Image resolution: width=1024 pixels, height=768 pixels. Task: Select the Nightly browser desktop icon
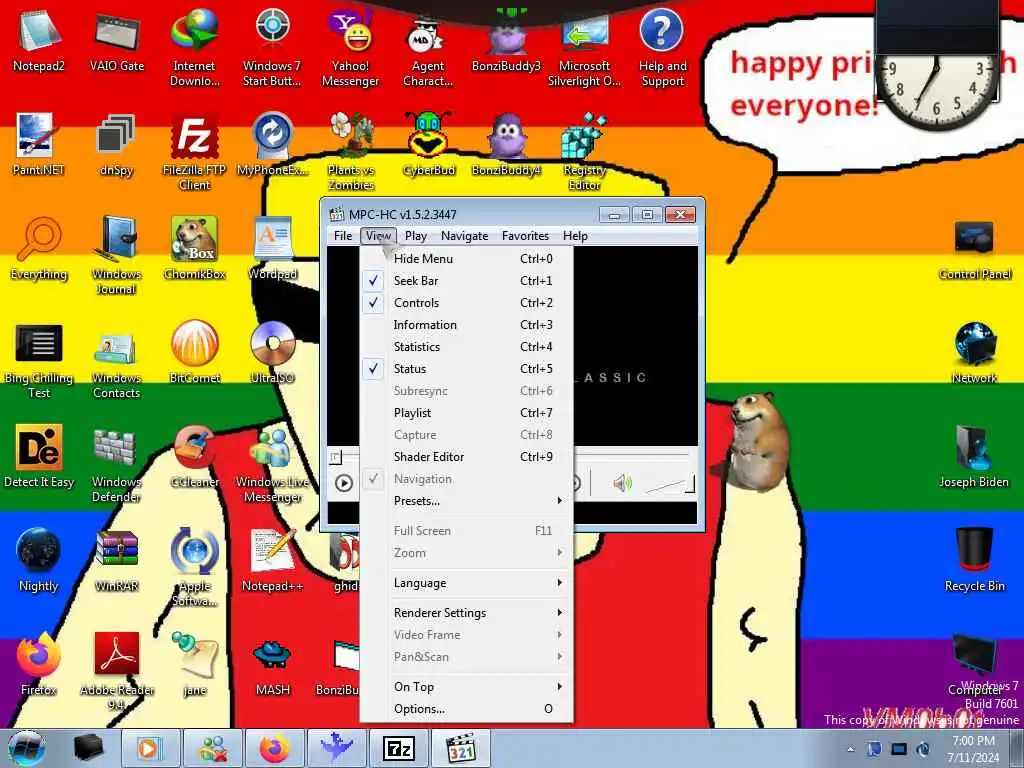[x=39, y=560]
